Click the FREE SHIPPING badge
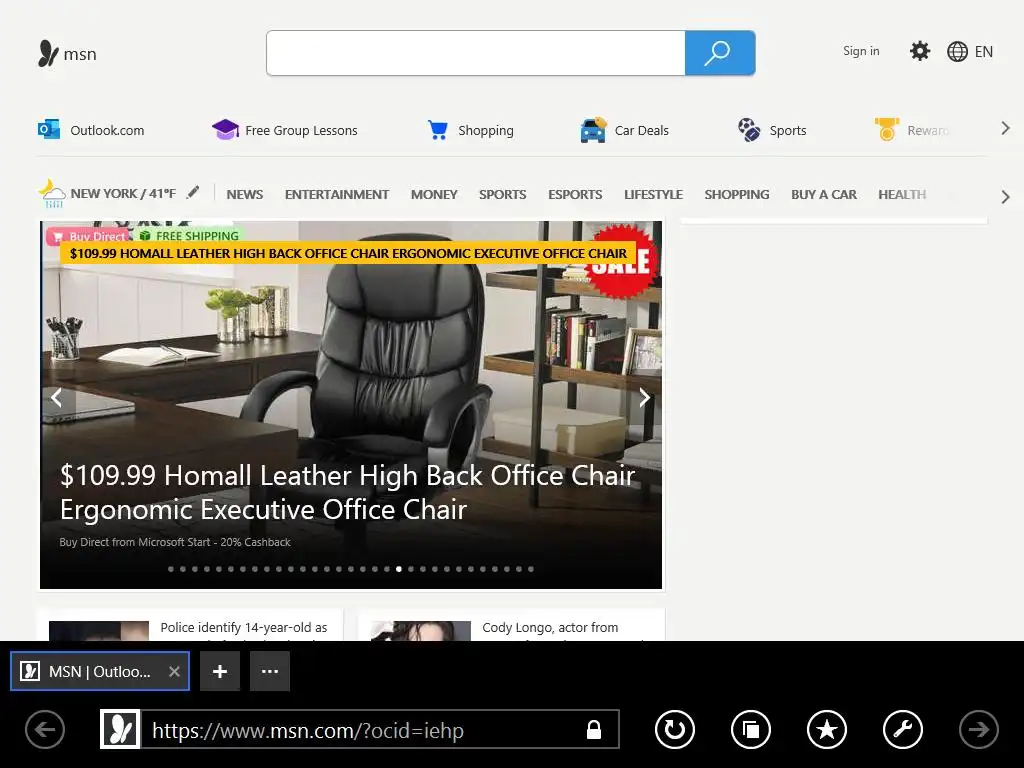Viewport: 1024px width, 768px height. coord(190,236)
